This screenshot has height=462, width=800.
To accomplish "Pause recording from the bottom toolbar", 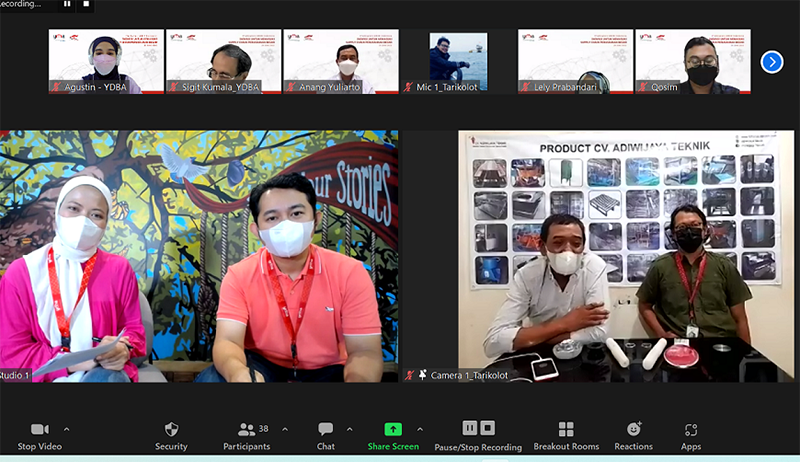I will pyautogui.click(x=469, y=428).
